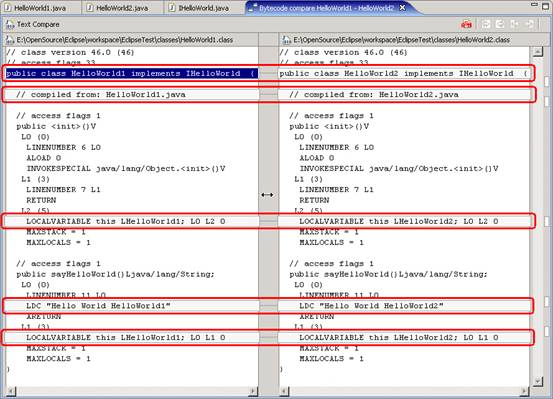Maximize the editor area with the top-right maximize icon

pos(546,6)
